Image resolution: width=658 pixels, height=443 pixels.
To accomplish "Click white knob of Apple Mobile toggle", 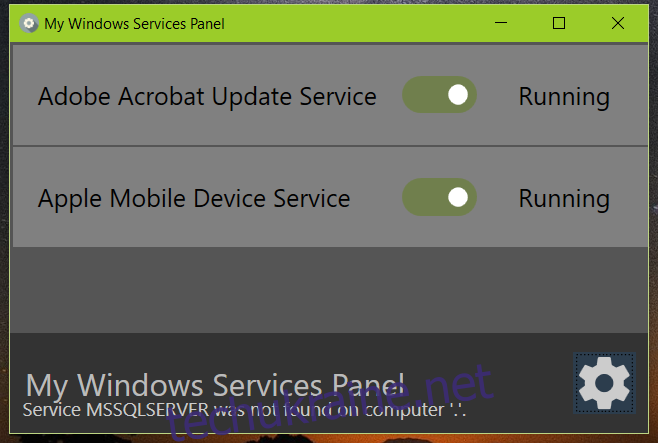I will point(458,197).
